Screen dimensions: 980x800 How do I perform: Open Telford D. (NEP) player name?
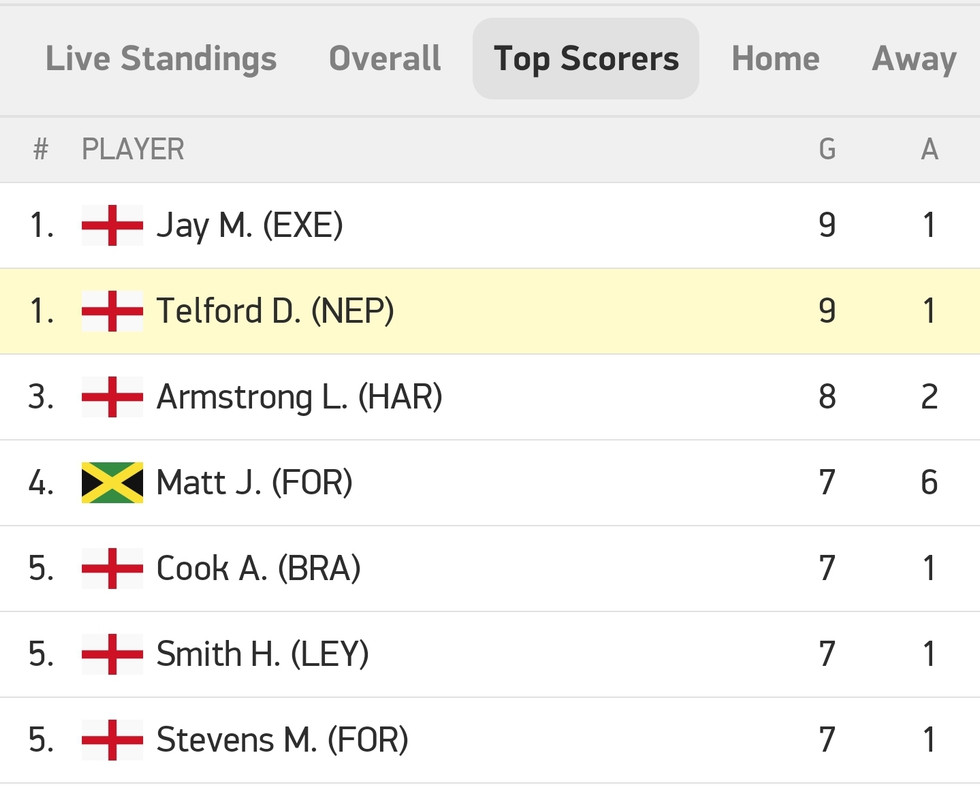(x=275, y=311)
